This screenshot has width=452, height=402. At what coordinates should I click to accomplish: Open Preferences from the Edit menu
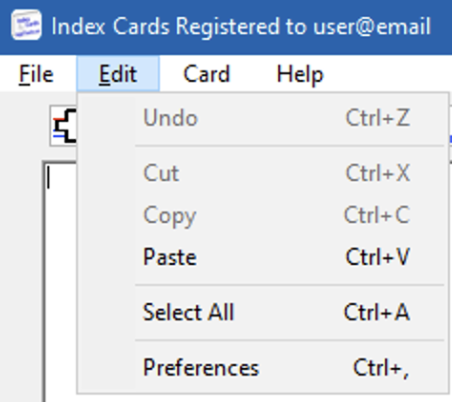pos(263,368)
